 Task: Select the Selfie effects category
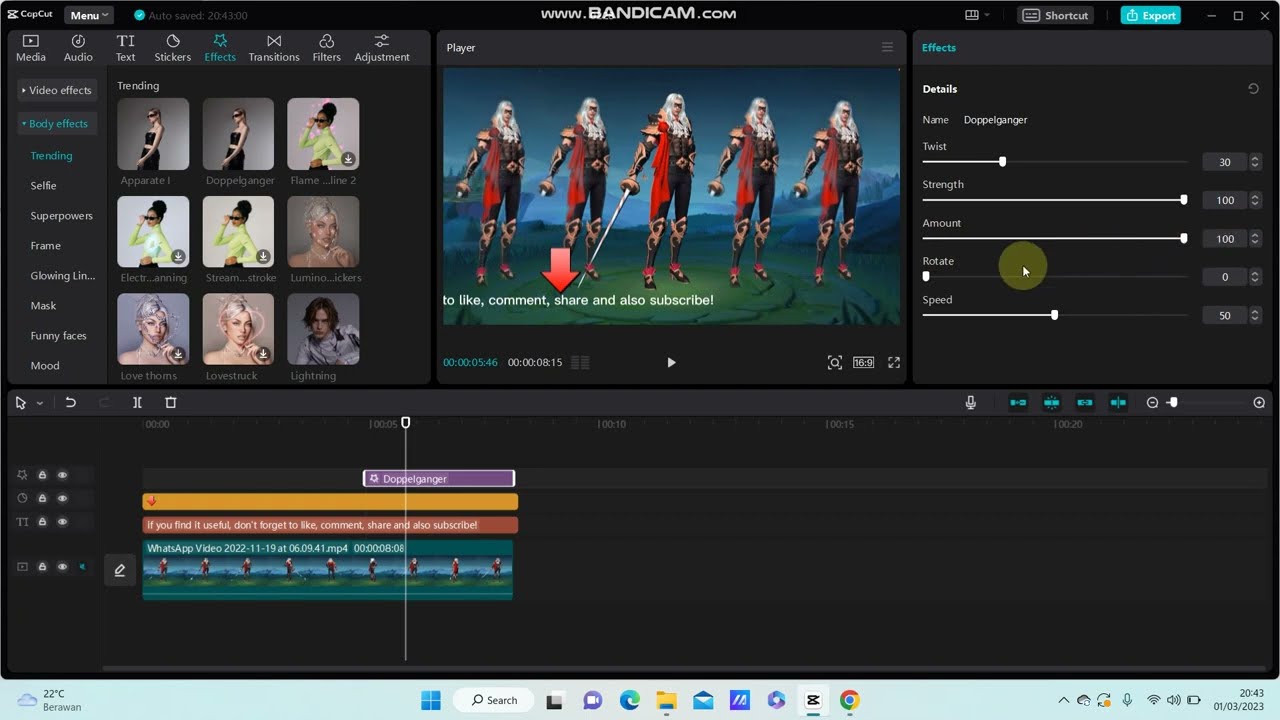(43, 186)
